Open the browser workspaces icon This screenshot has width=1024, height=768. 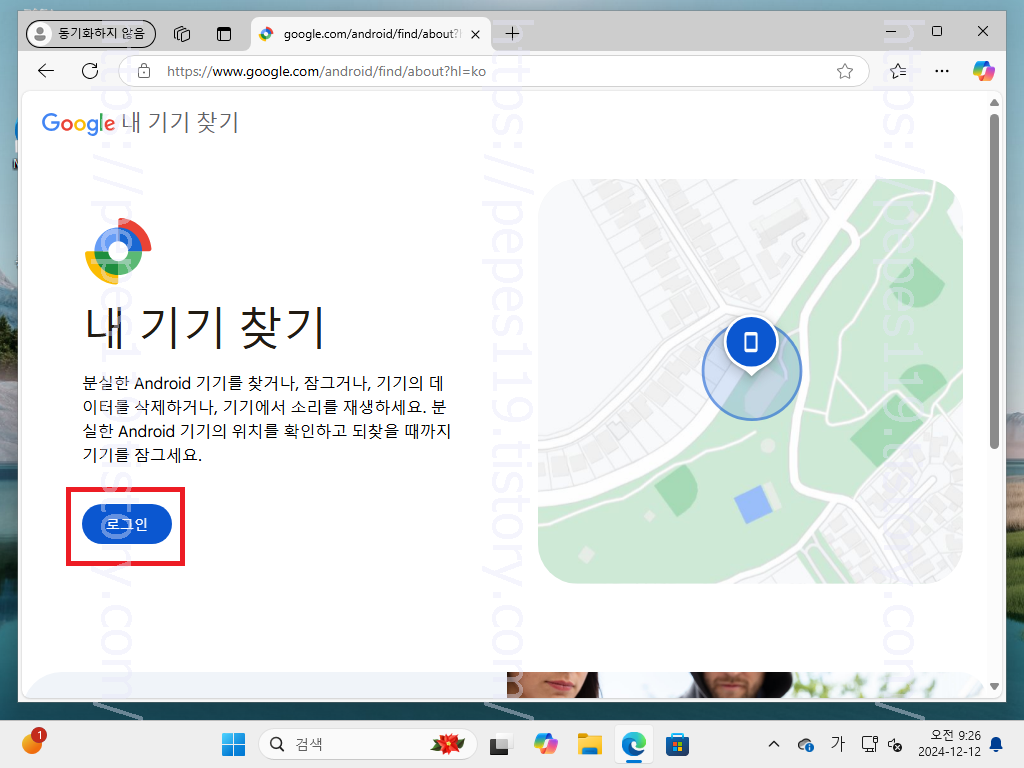coord(182,34)
